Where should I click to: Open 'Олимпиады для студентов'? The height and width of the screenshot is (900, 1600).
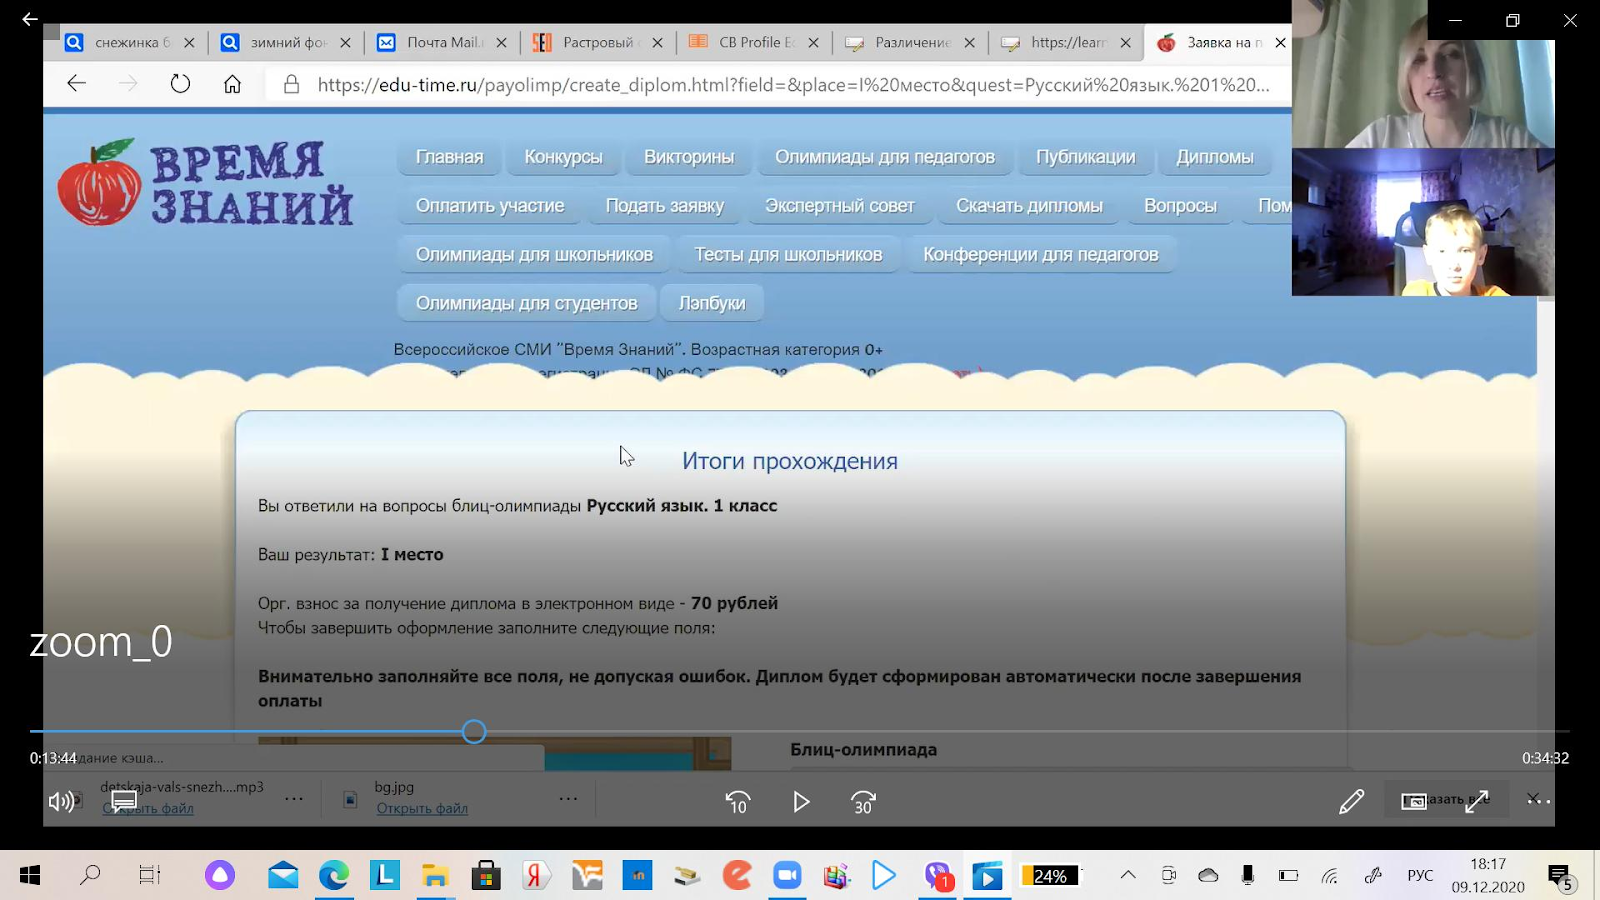click(x=526, y=303)
